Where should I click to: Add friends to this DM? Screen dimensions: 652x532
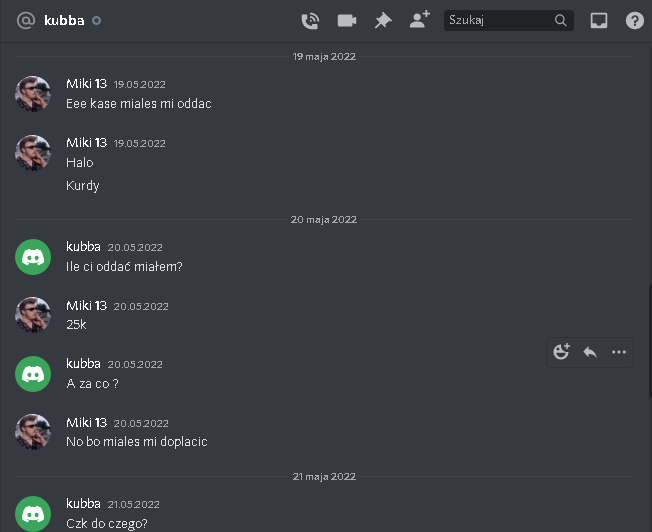[x=420, y=20]
